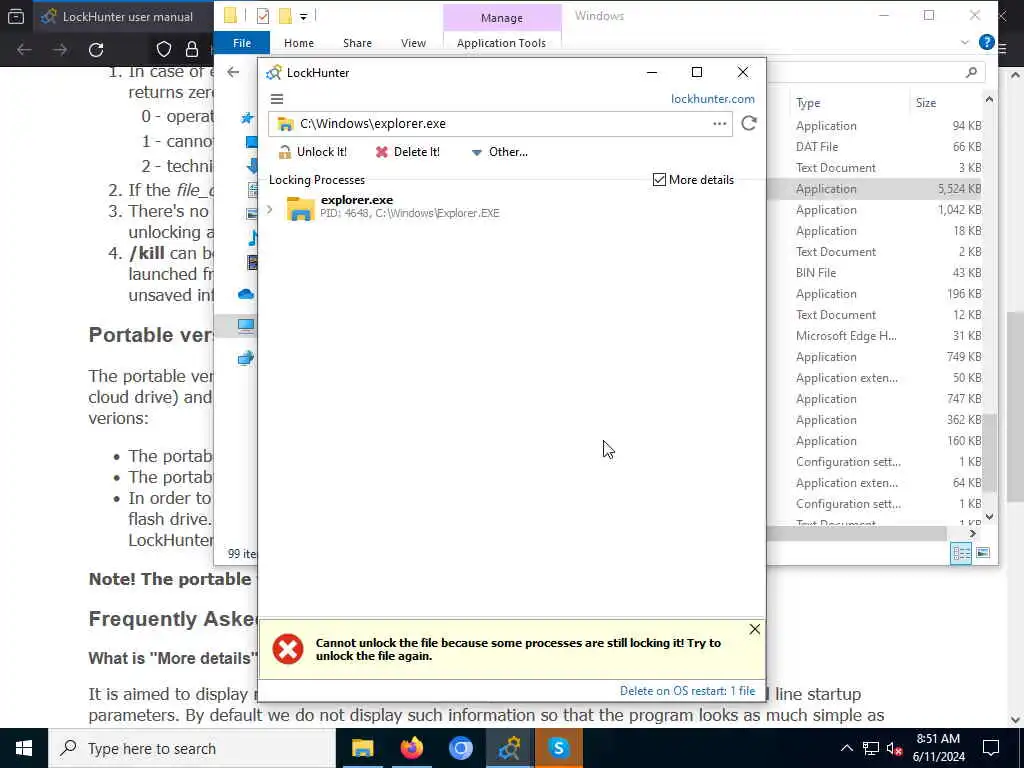Collapse the Explorer ribbon with the chevron
Viewport: 1024px width, 768px height.
click(965, 42)
